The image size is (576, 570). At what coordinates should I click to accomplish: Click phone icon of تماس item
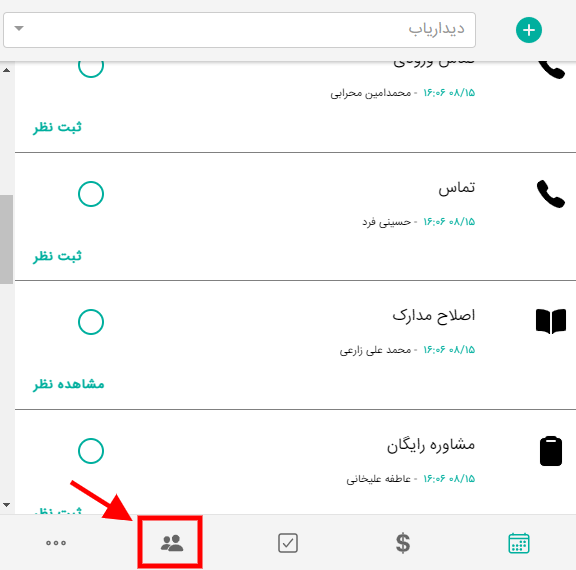[x=551, y=194]
